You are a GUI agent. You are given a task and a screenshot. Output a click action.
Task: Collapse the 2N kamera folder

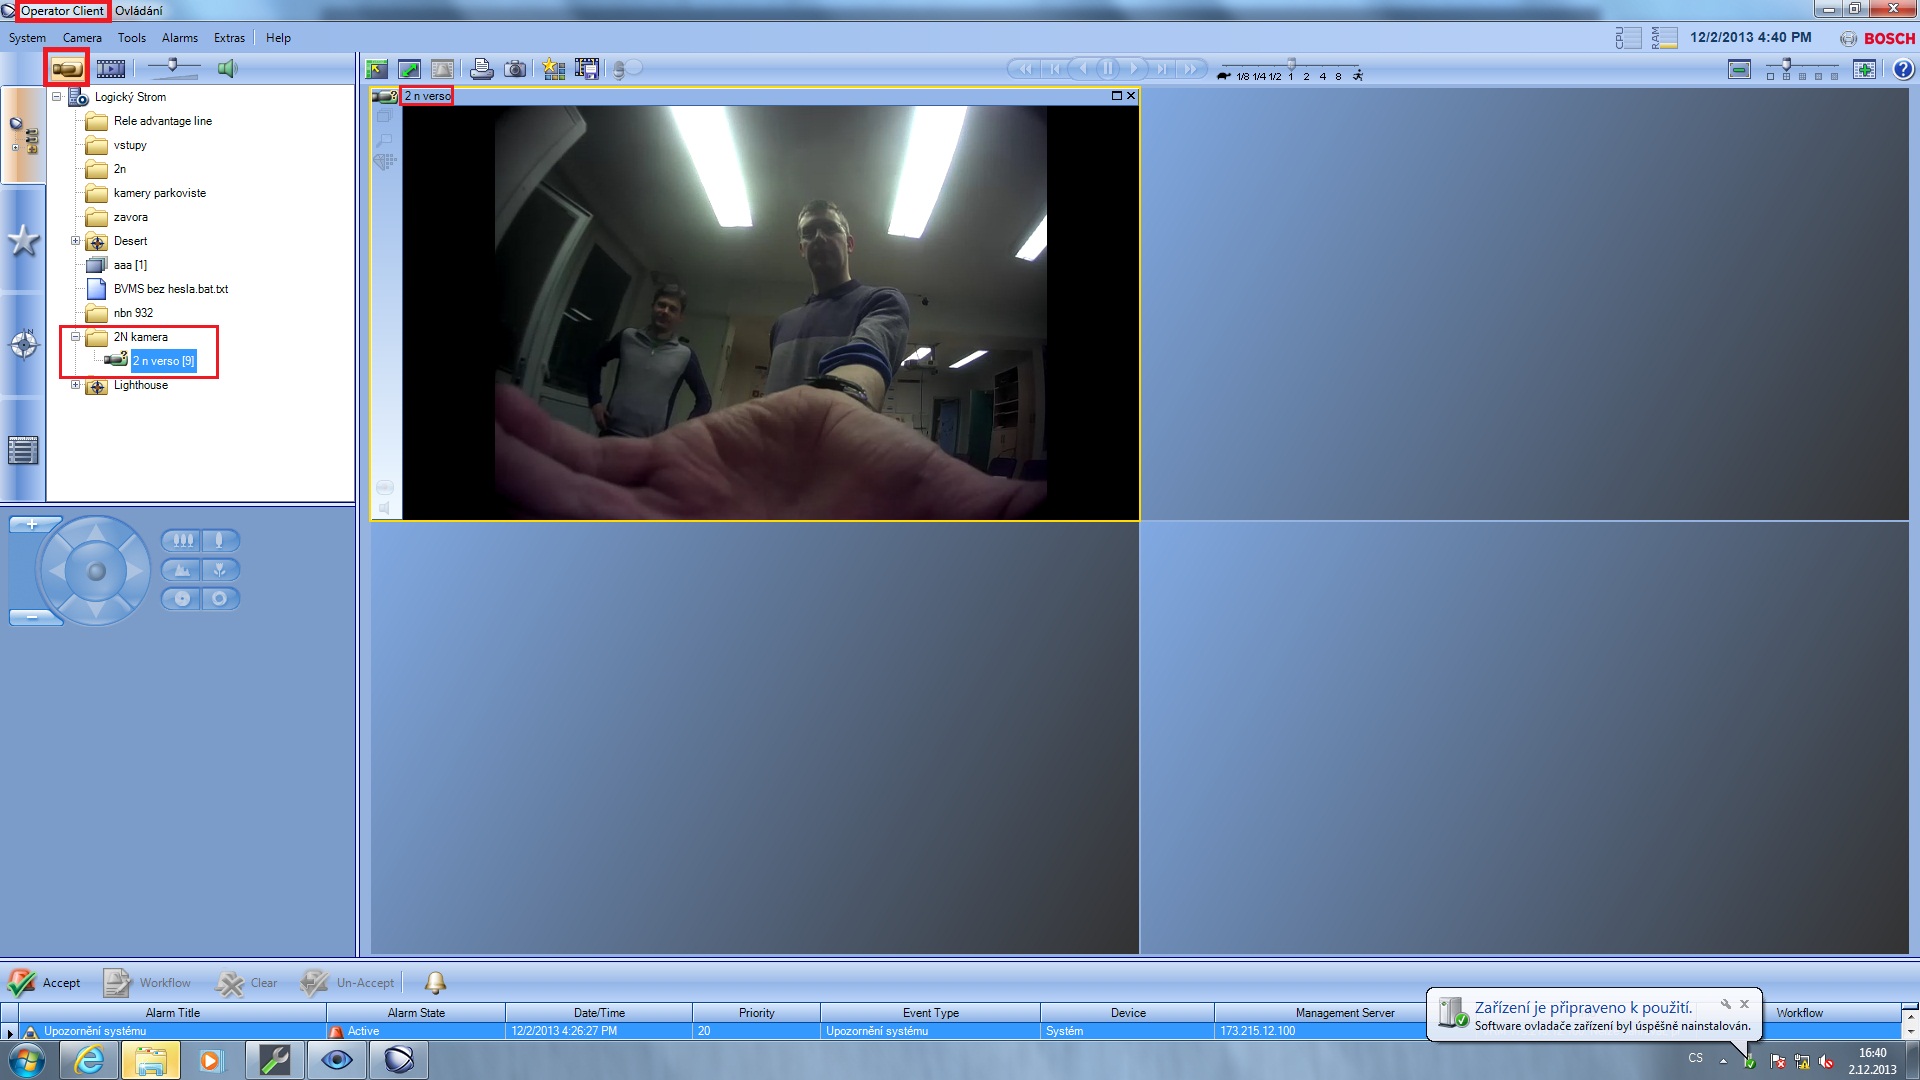(x=75, y=337)
